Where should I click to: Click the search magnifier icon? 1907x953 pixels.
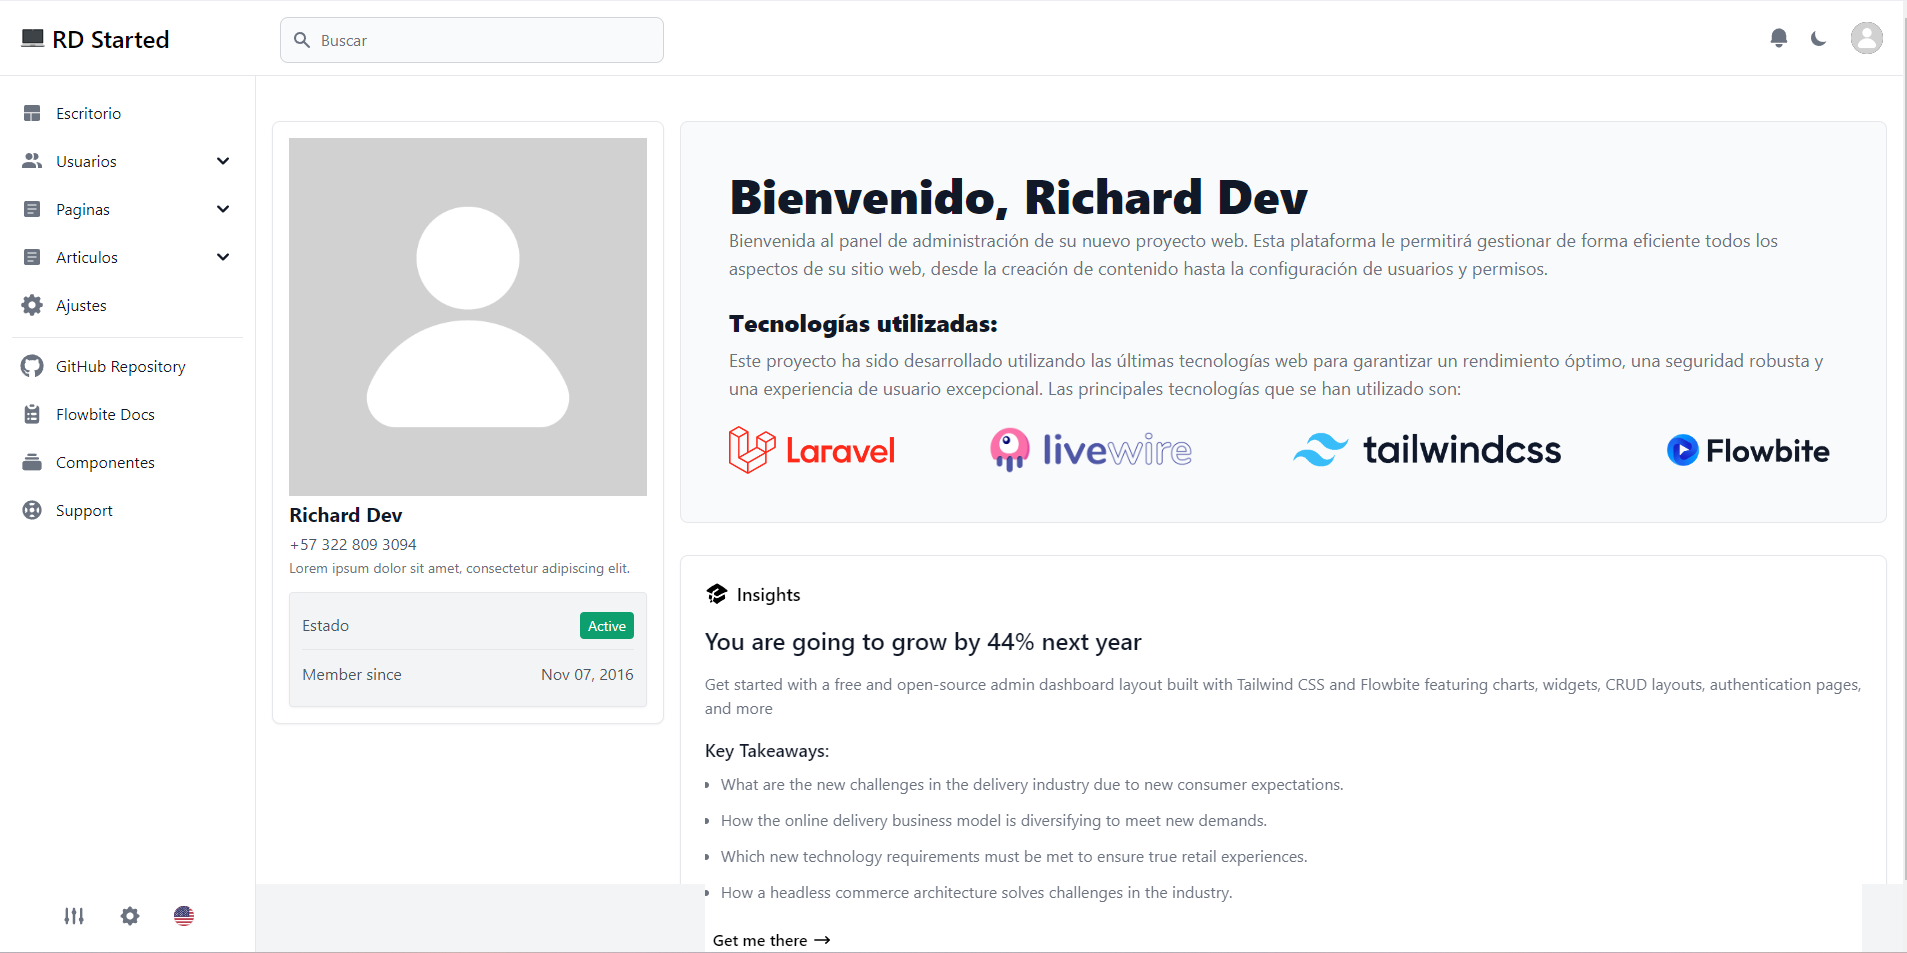coord(302,40)
